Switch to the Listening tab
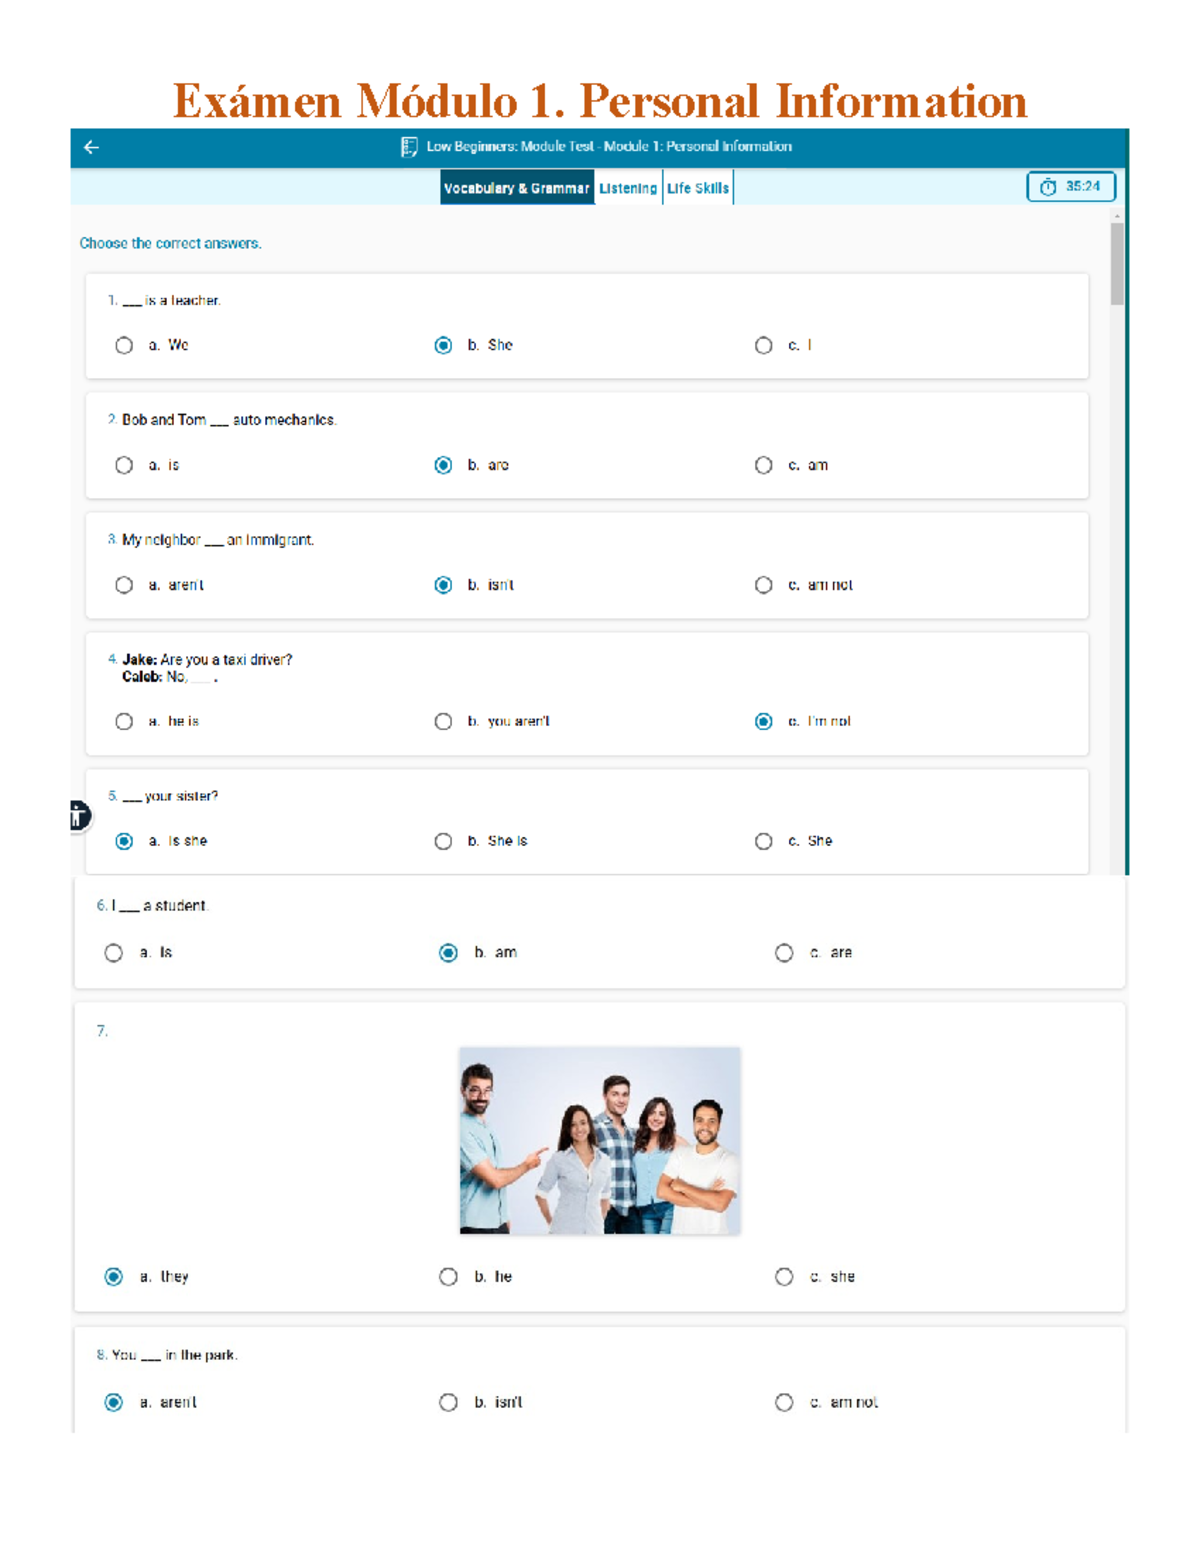Screen dimensions: 1200x1553 pos(627,187)
